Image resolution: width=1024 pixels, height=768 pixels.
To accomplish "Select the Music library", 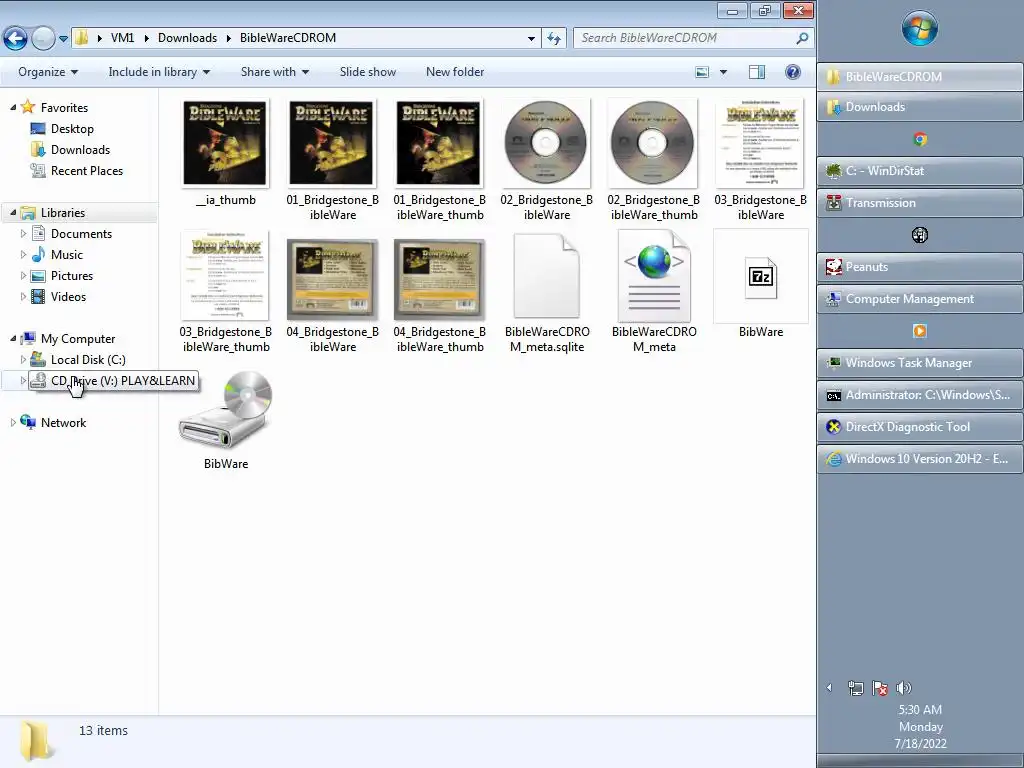I will (67, 255).
